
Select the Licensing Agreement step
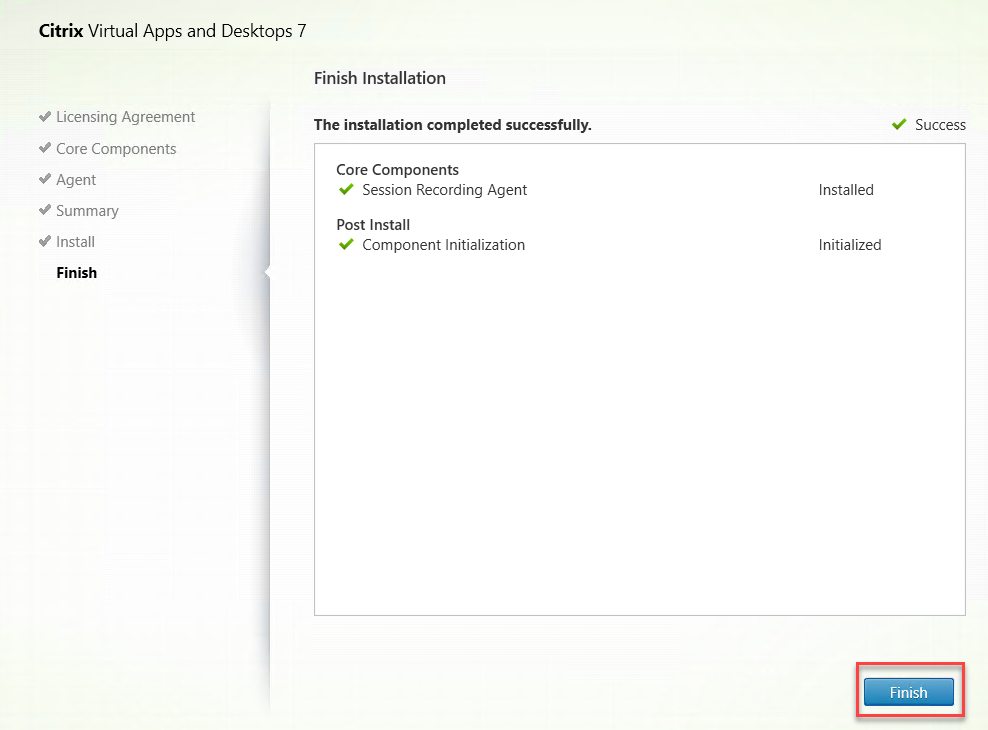click(125, 117)
